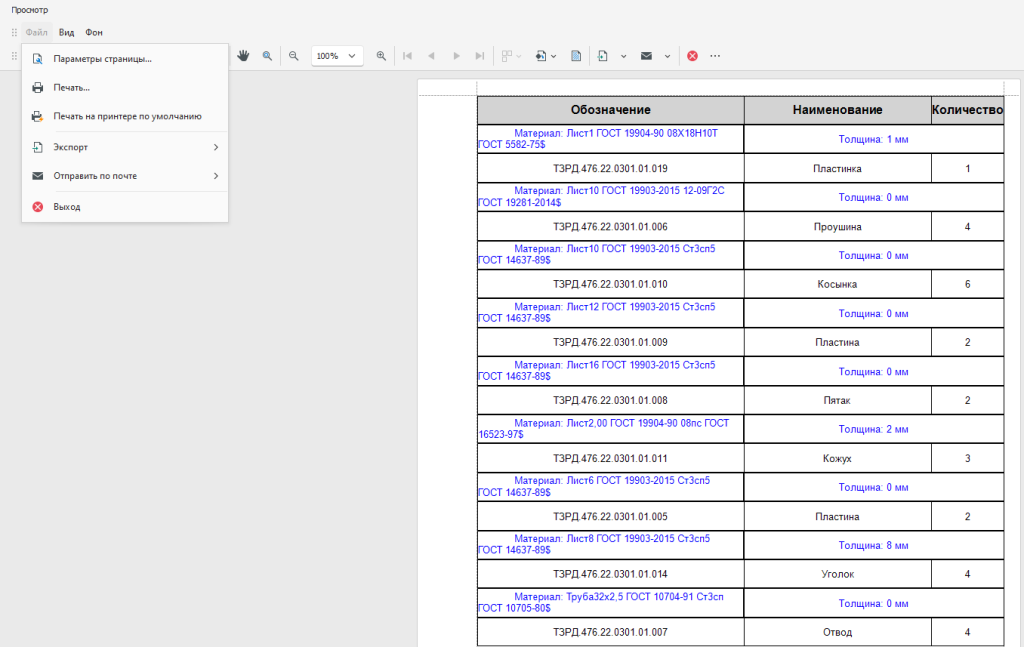The image size is (1024, 647).
Task: Jump to the last page arrow
Action: pos(480,56)
